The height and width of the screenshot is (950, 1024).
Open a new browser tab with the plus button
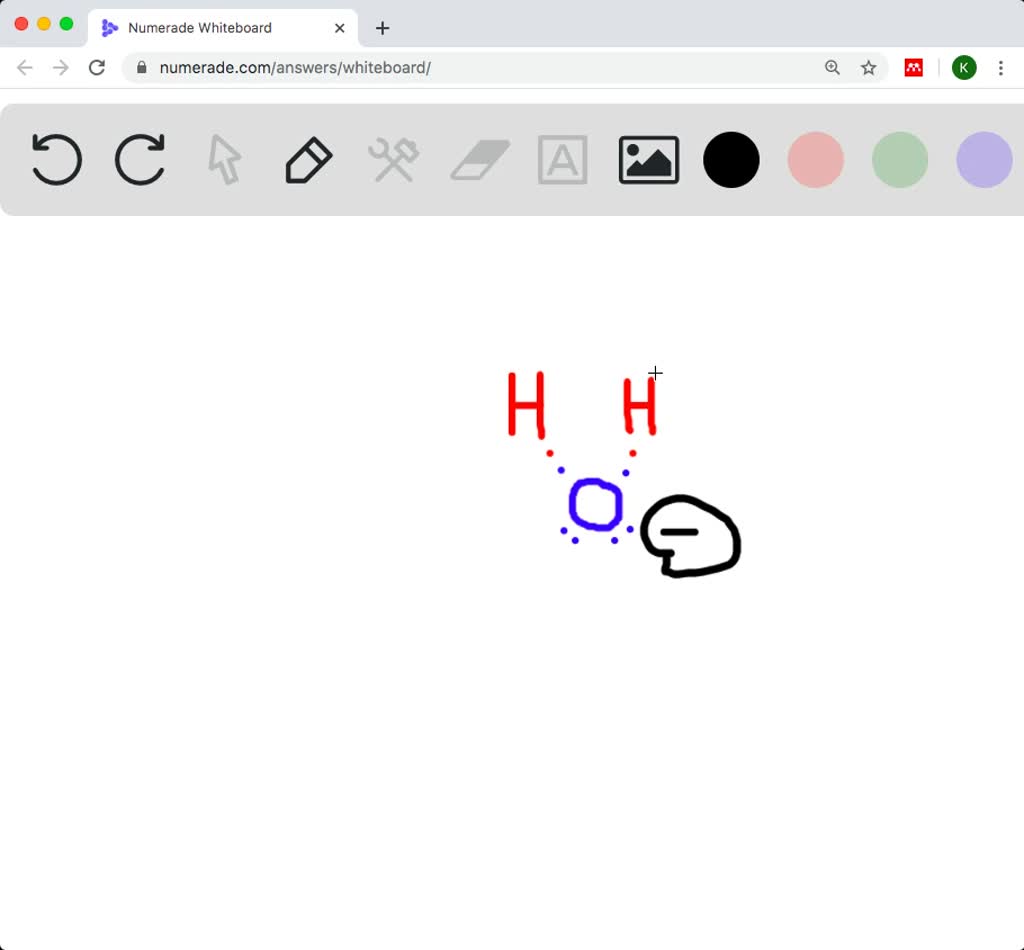click(x=382, y=28)
